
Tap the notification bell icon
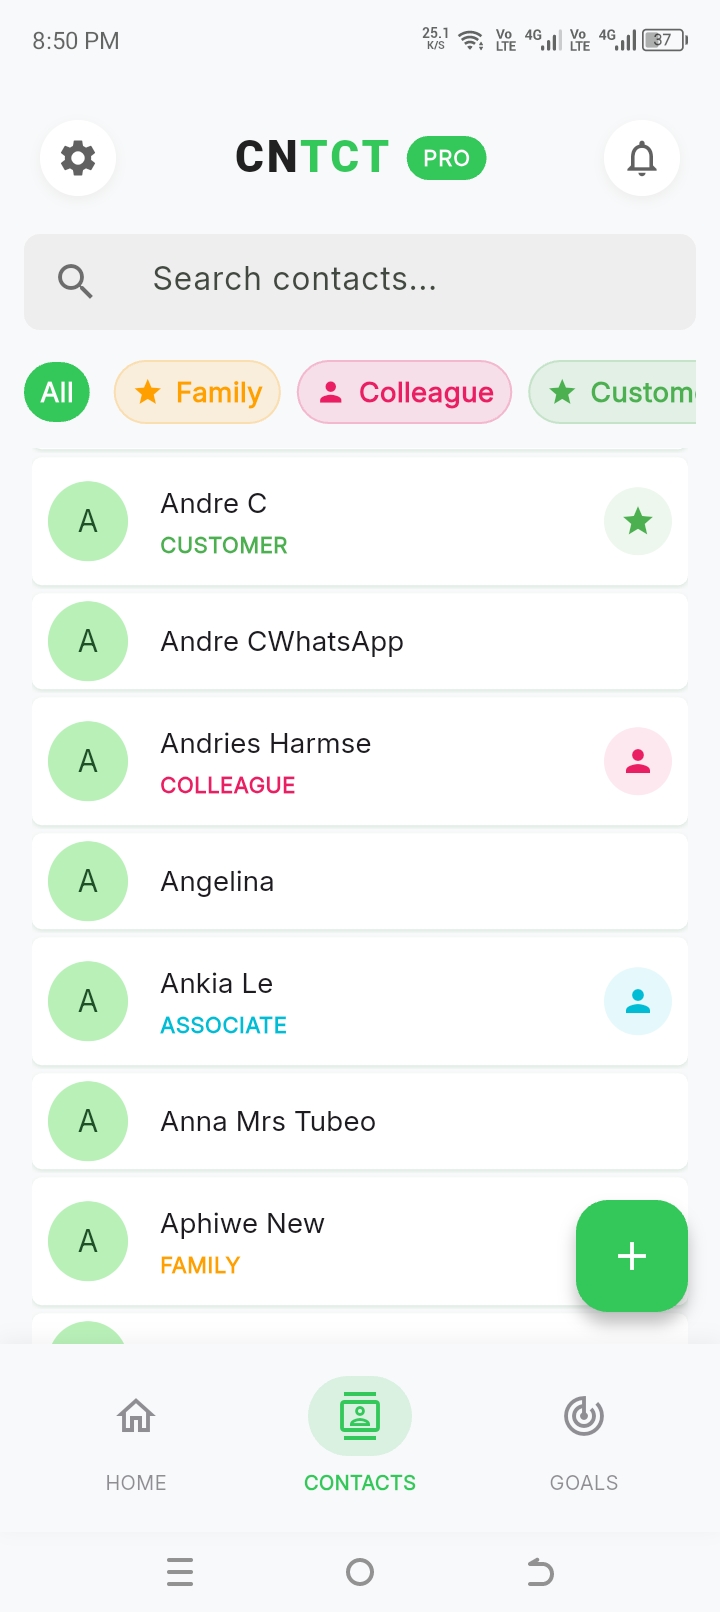click(x=642, y=158)
